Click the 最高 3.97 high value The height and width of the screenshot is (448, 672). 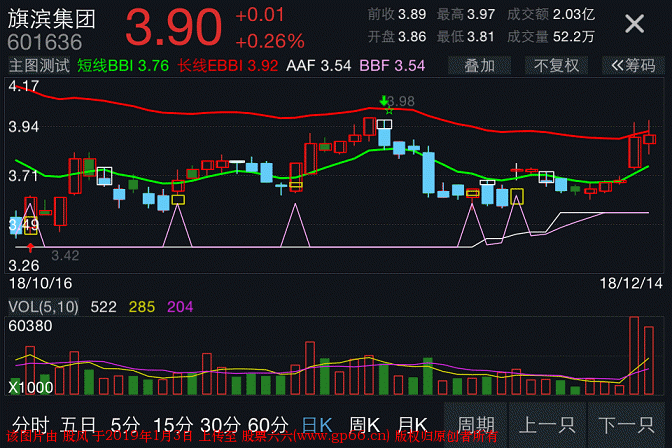click(466, 15)
